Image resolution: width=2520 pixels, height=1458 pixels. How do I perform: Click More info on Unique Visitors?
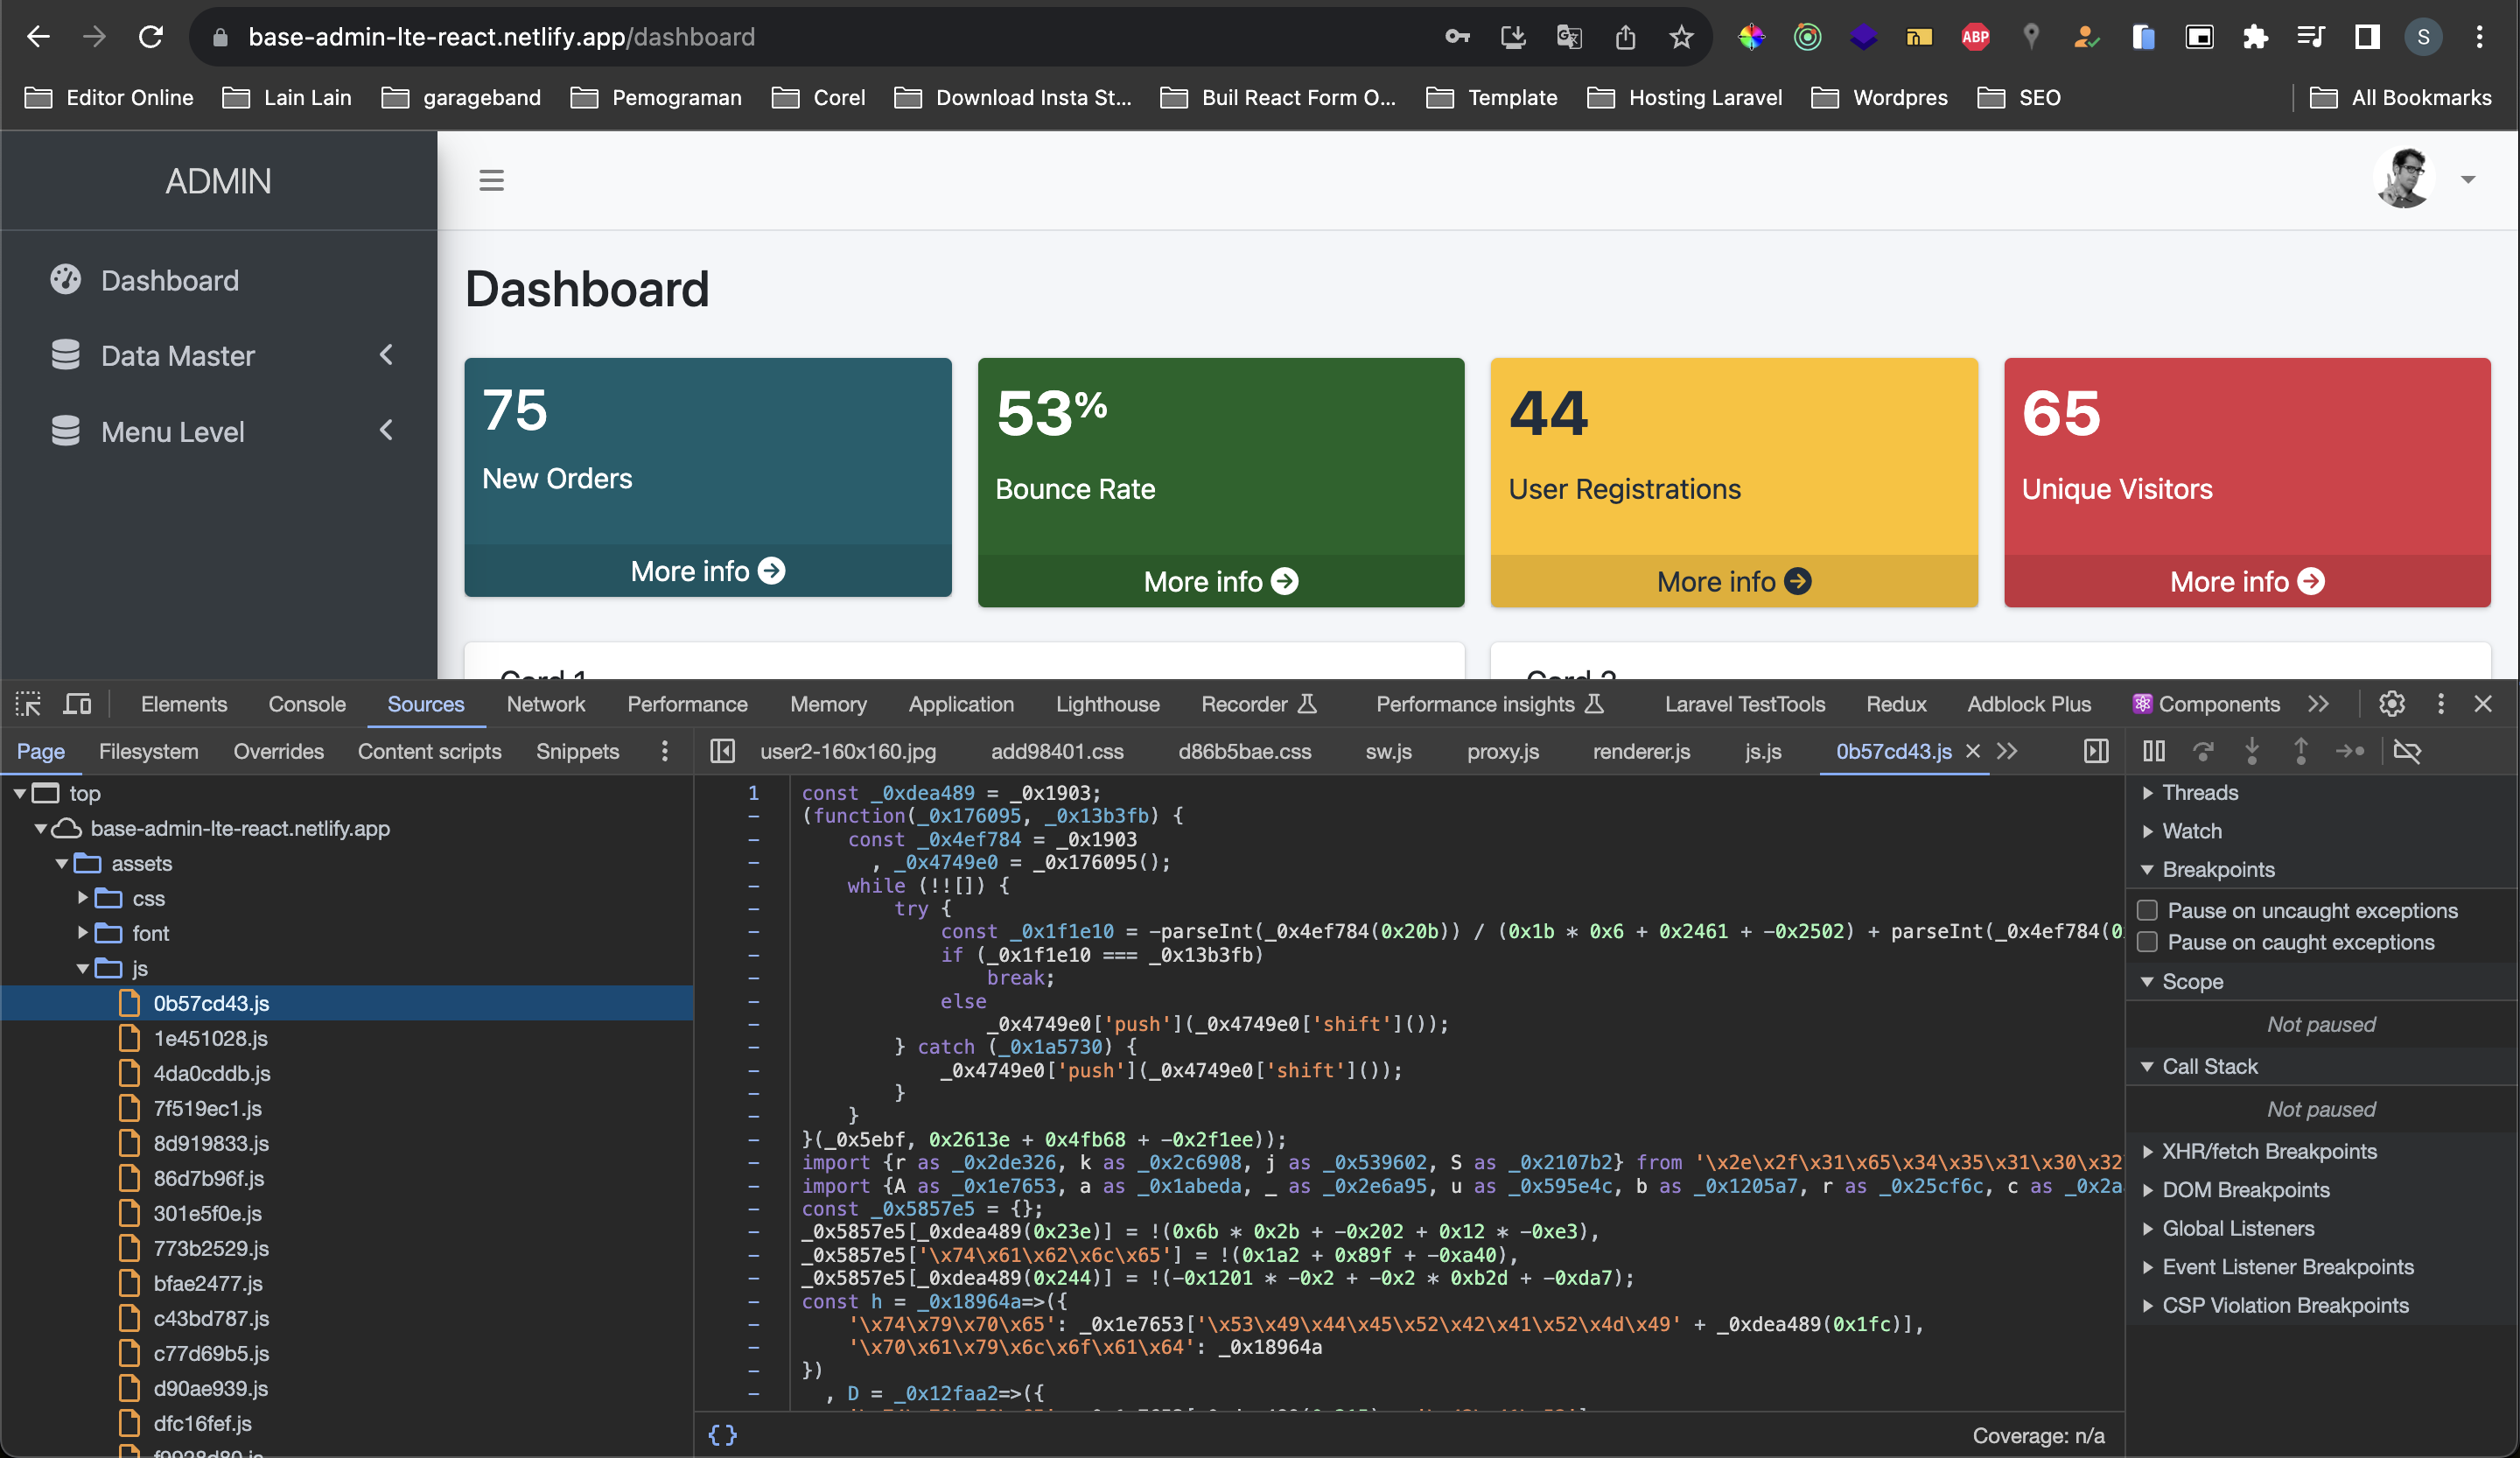point(2246,582)
